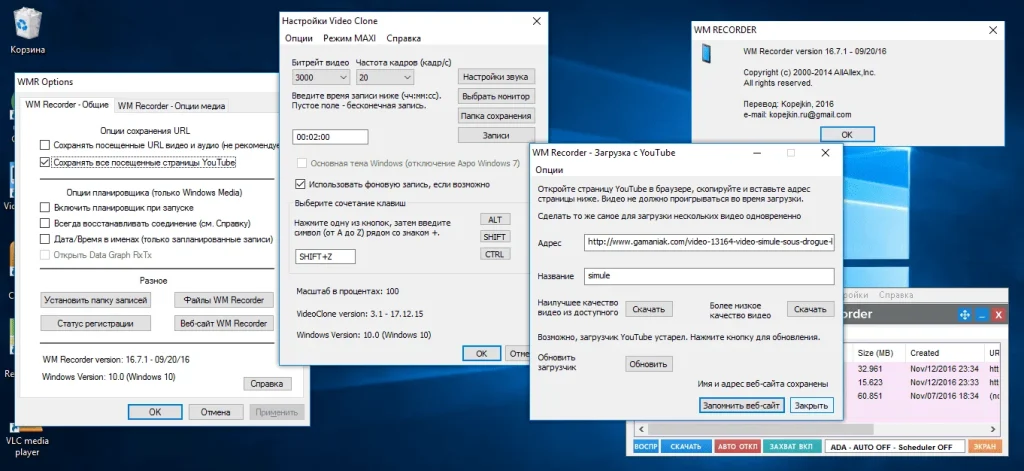This screenshot has width=1024, height=471.
Task: Click 'Установить папку записей' button
Action: tap(96, 300)
